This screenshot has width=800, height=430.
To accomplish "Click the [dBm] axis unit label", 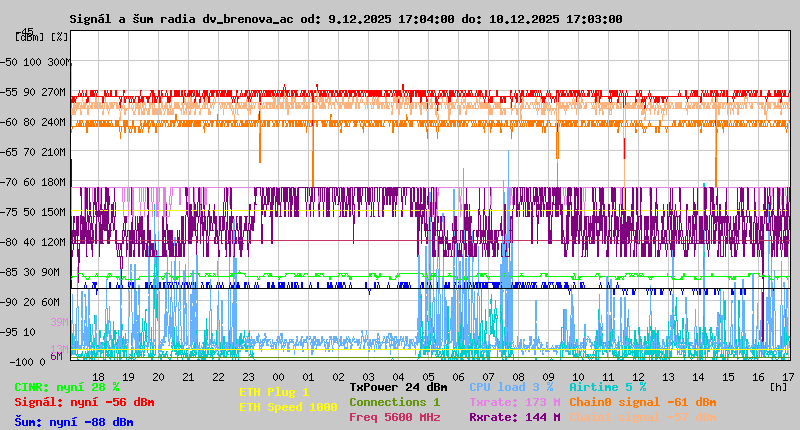I will click(30, 36).
